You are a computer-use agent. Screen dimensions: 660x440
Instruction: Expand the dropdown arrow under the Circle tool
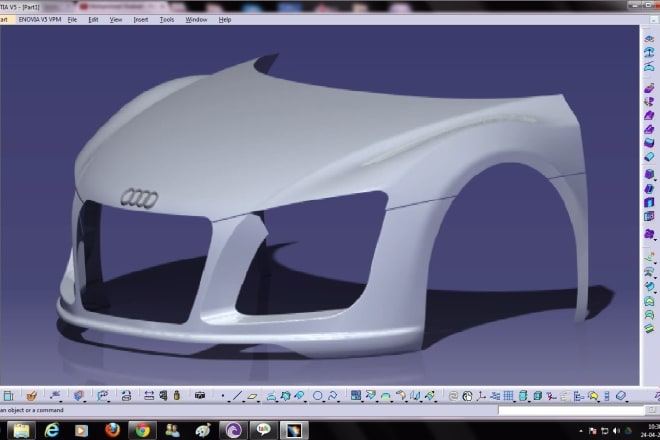[323, 401]
